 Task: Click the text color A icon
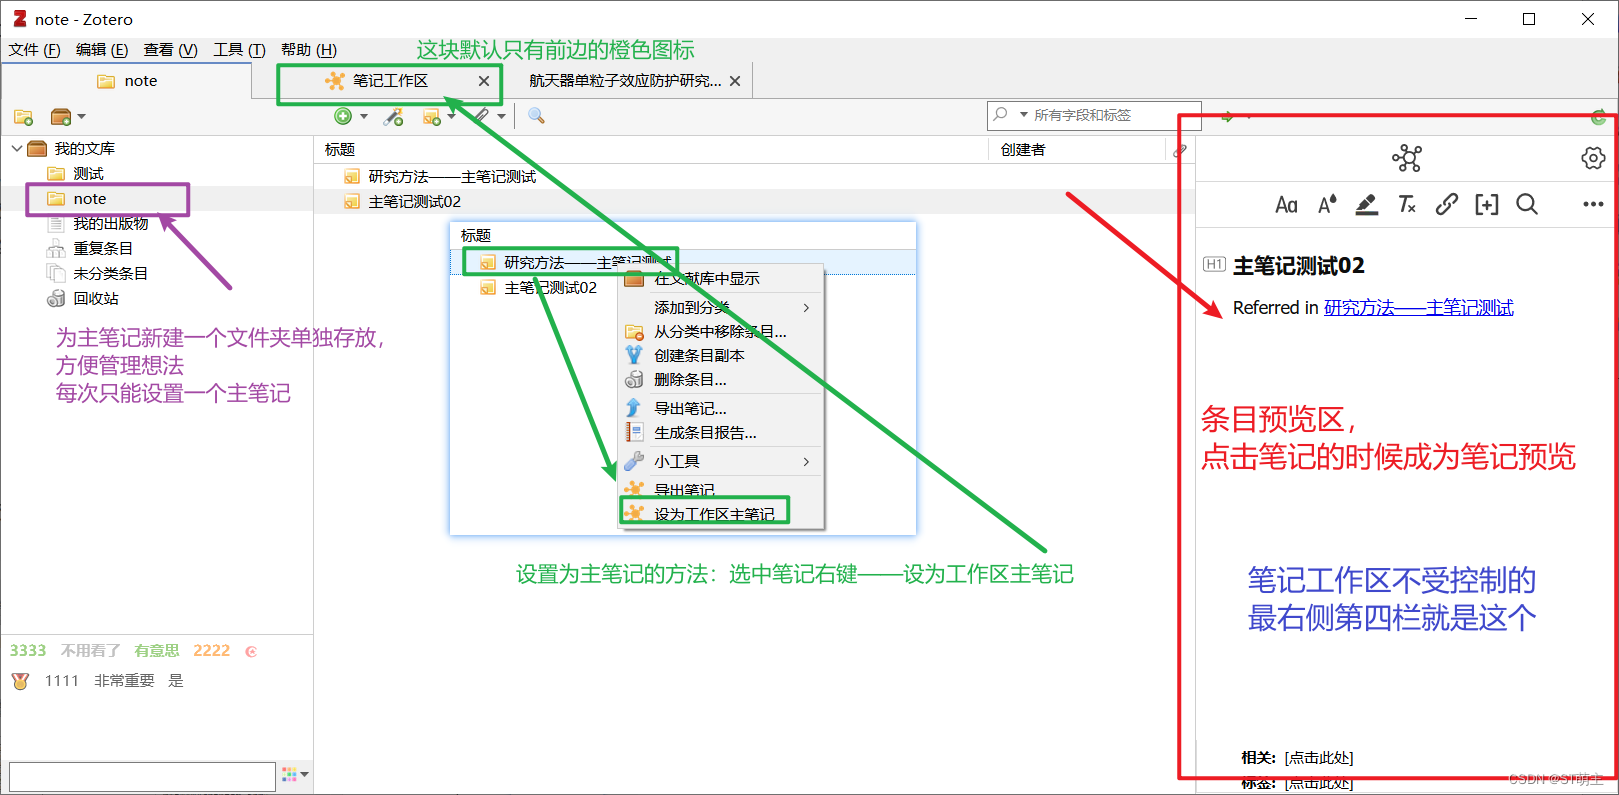(1327, 205)
